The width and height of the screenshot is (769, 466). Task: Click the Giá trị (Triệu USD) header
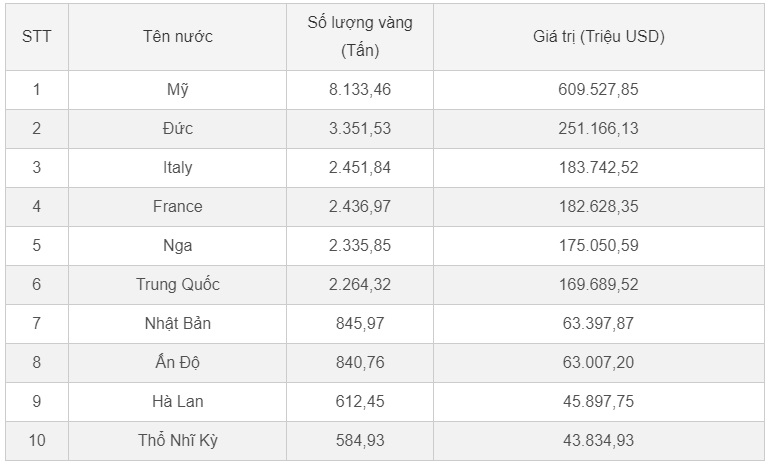pos(598,36)
